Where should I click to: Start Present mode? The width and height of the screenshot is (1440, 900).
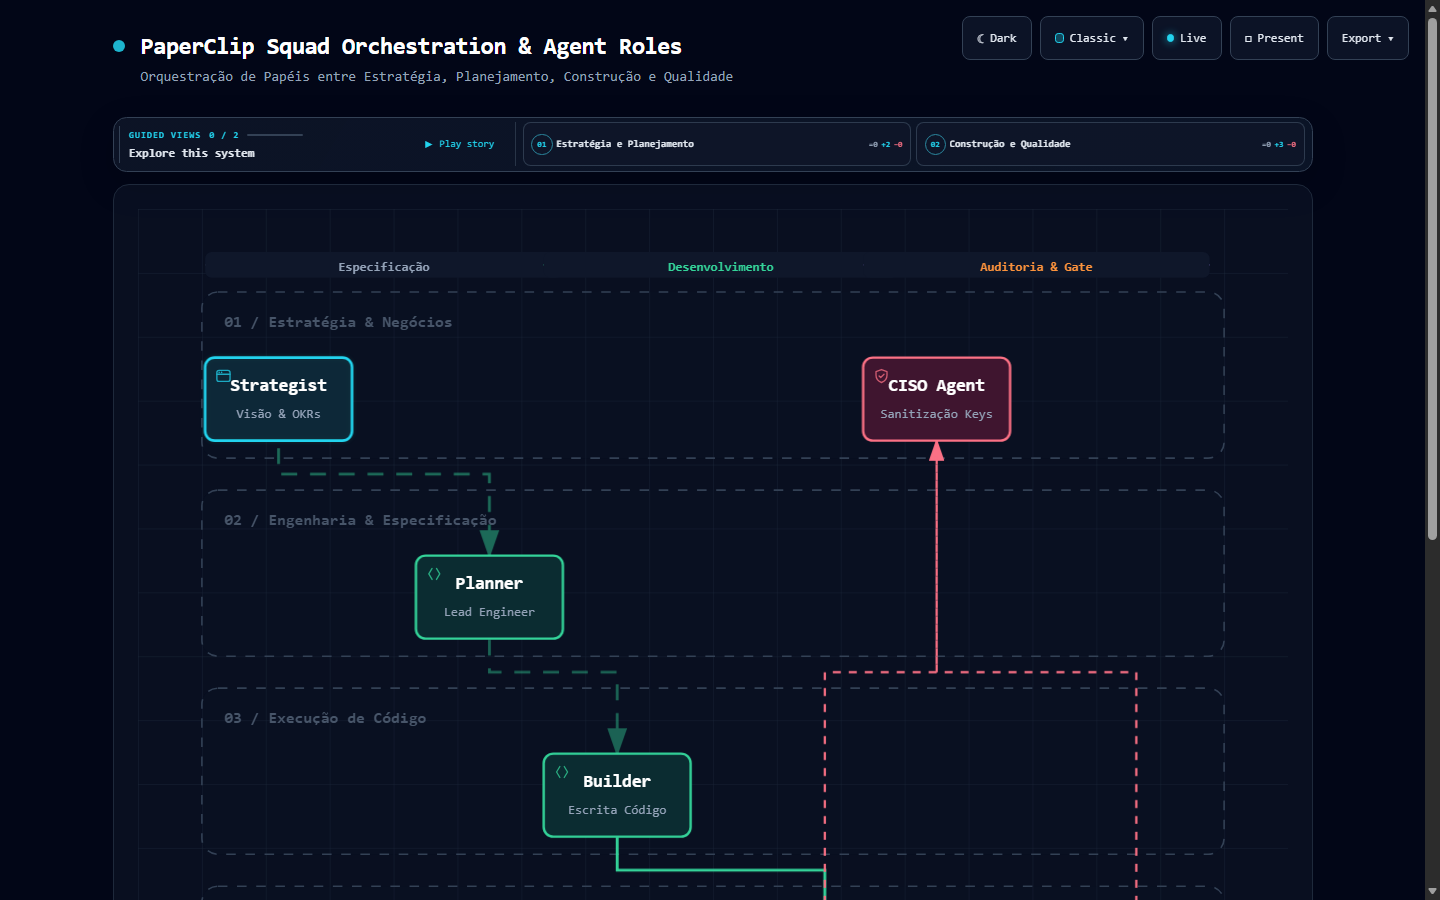[x=1273, y=38]
